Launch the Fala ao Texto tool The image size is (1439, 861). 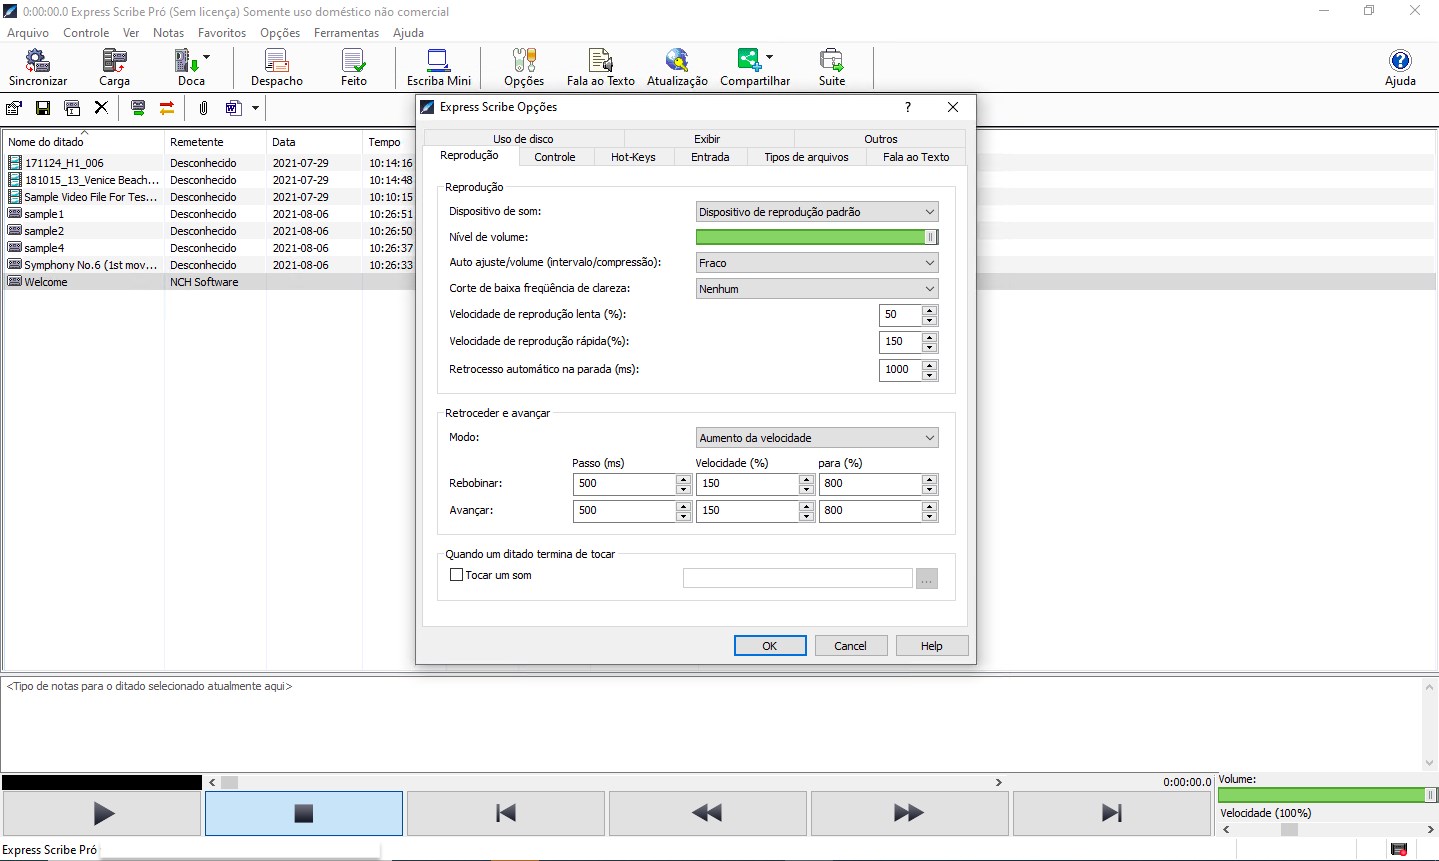(x=601, y=68)
